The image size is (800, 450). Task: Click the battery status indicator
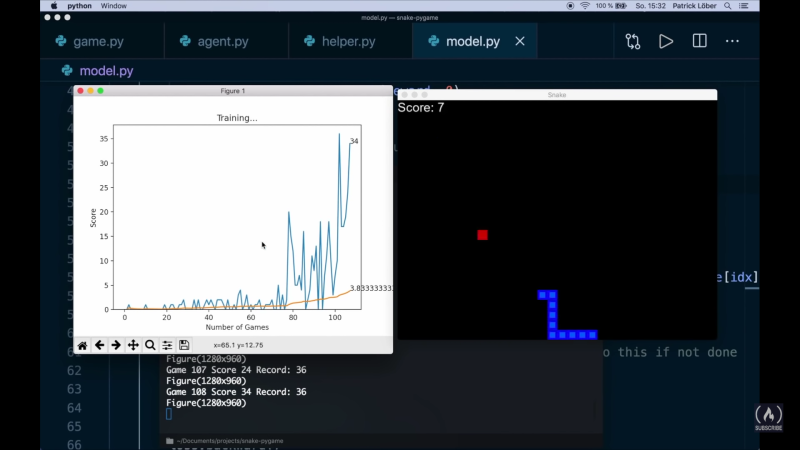coord(611,6)
